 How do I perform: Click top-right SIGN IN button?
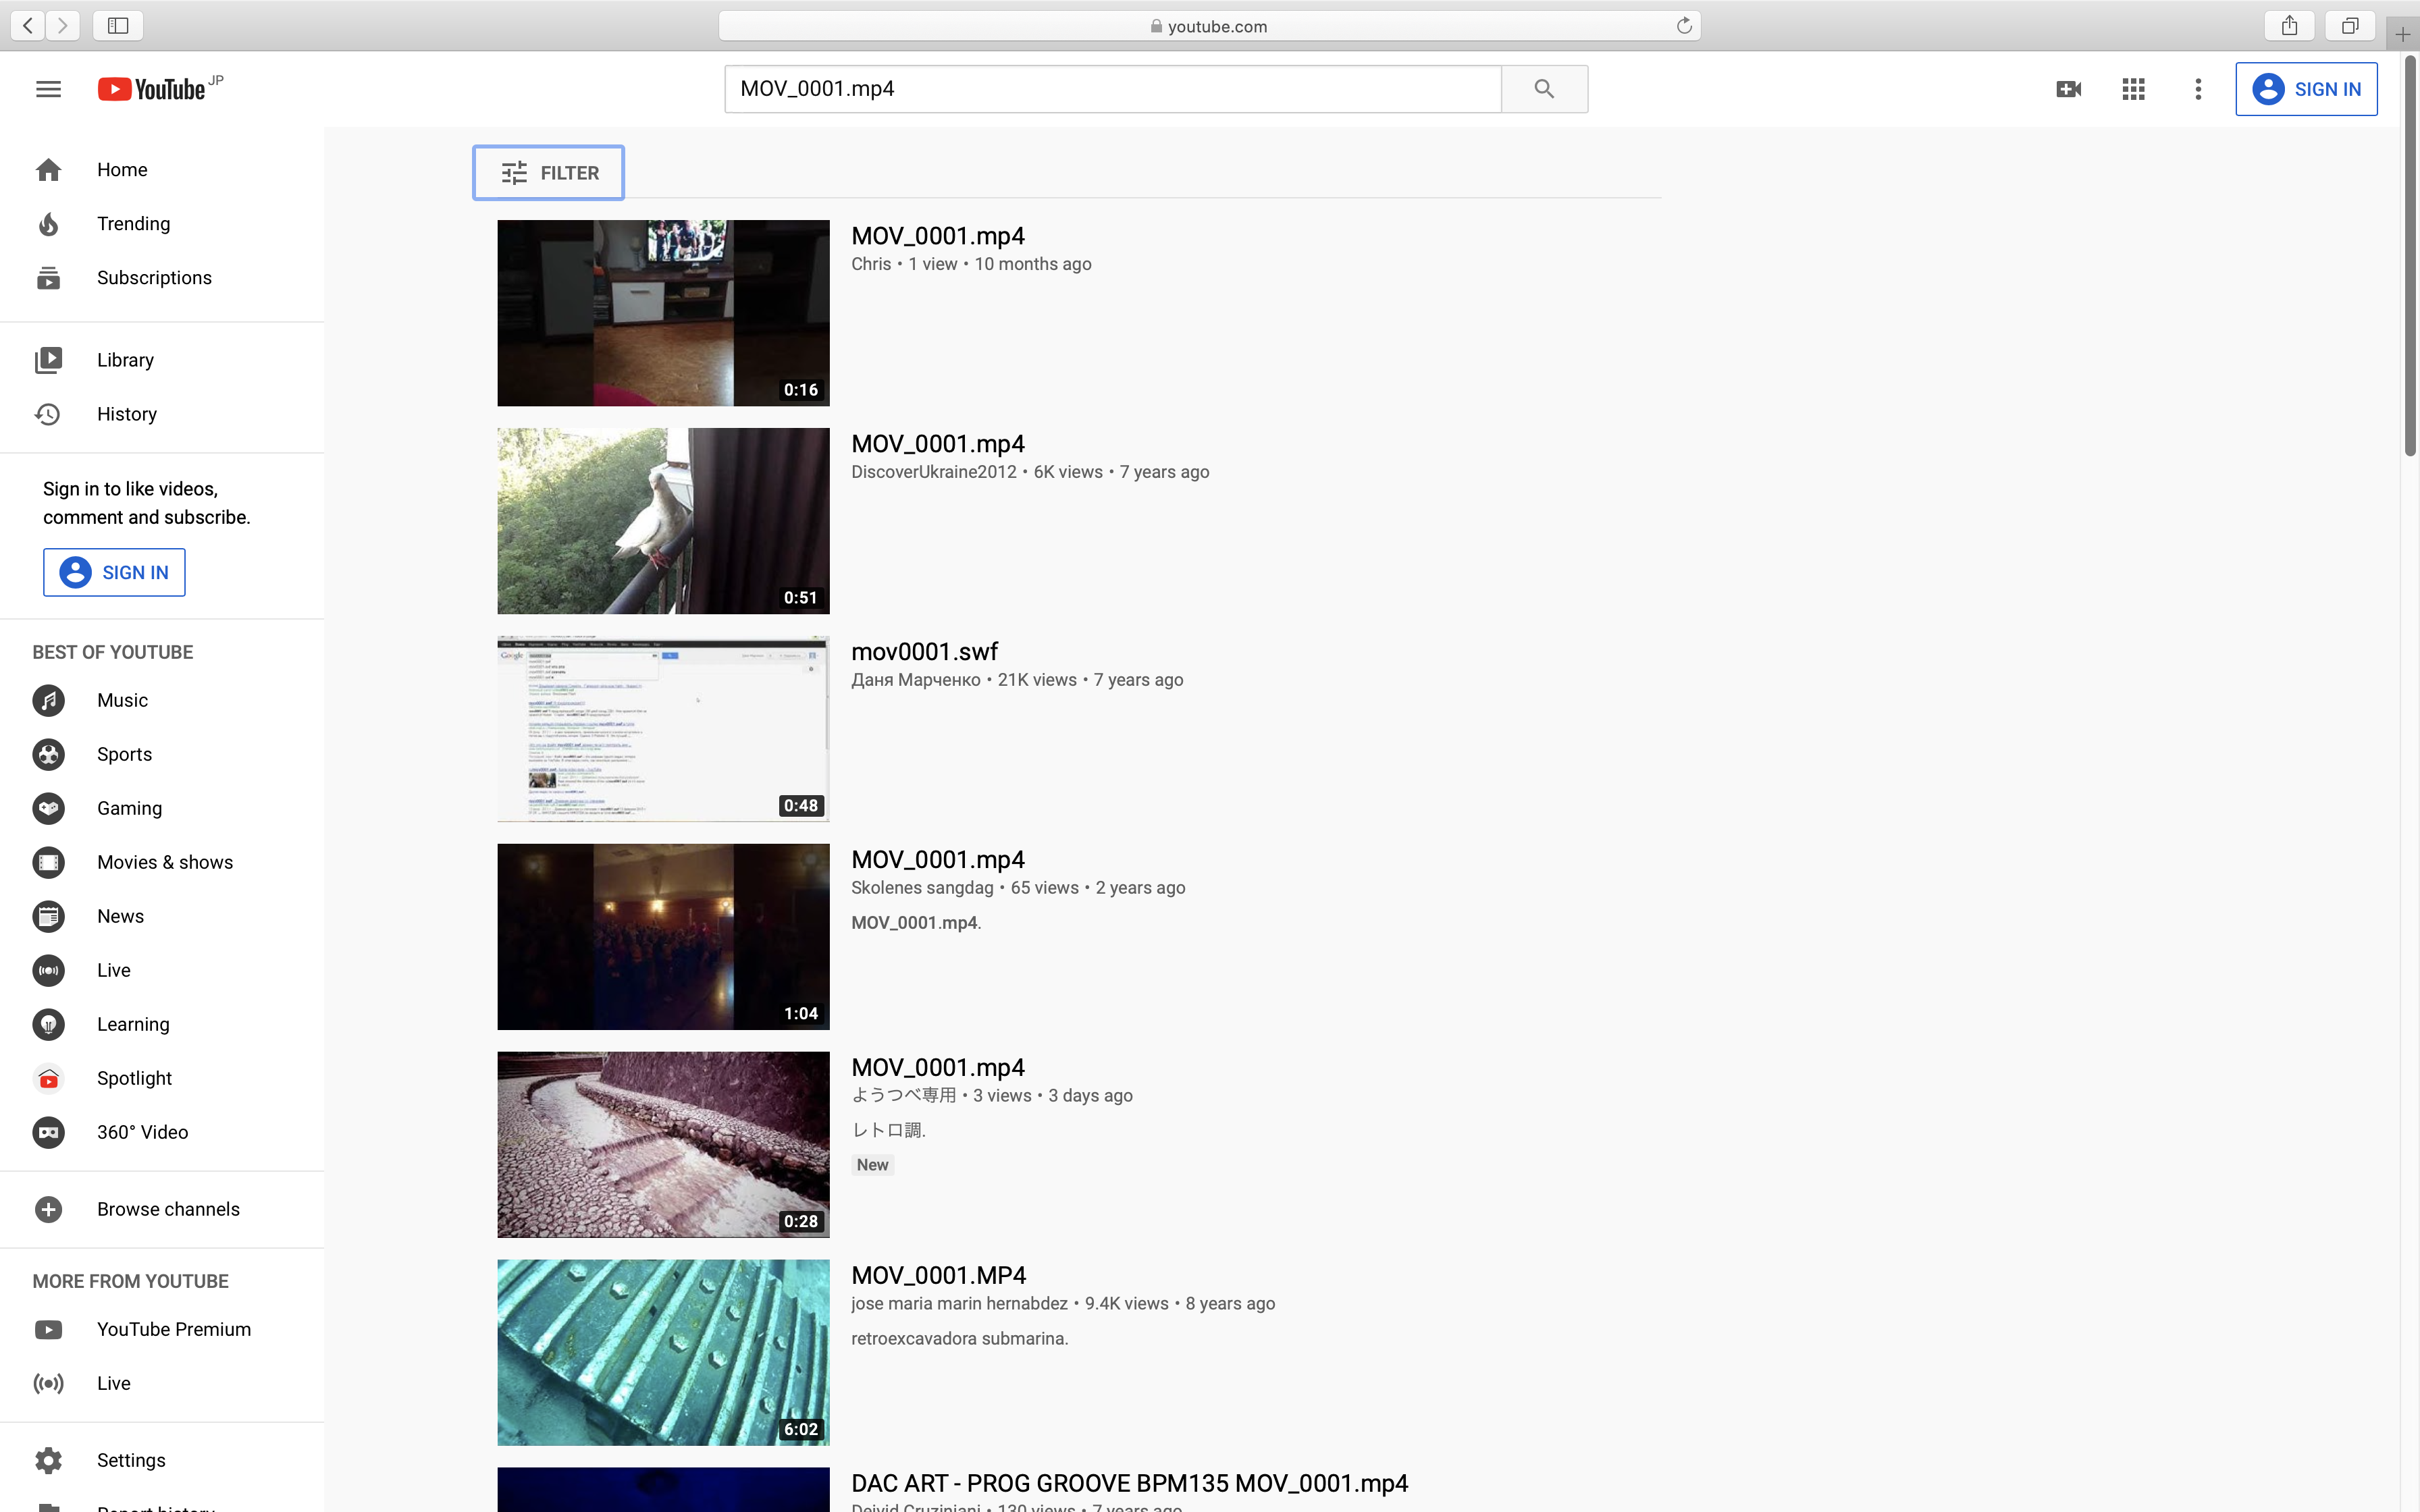click(x=2306, y=89)
